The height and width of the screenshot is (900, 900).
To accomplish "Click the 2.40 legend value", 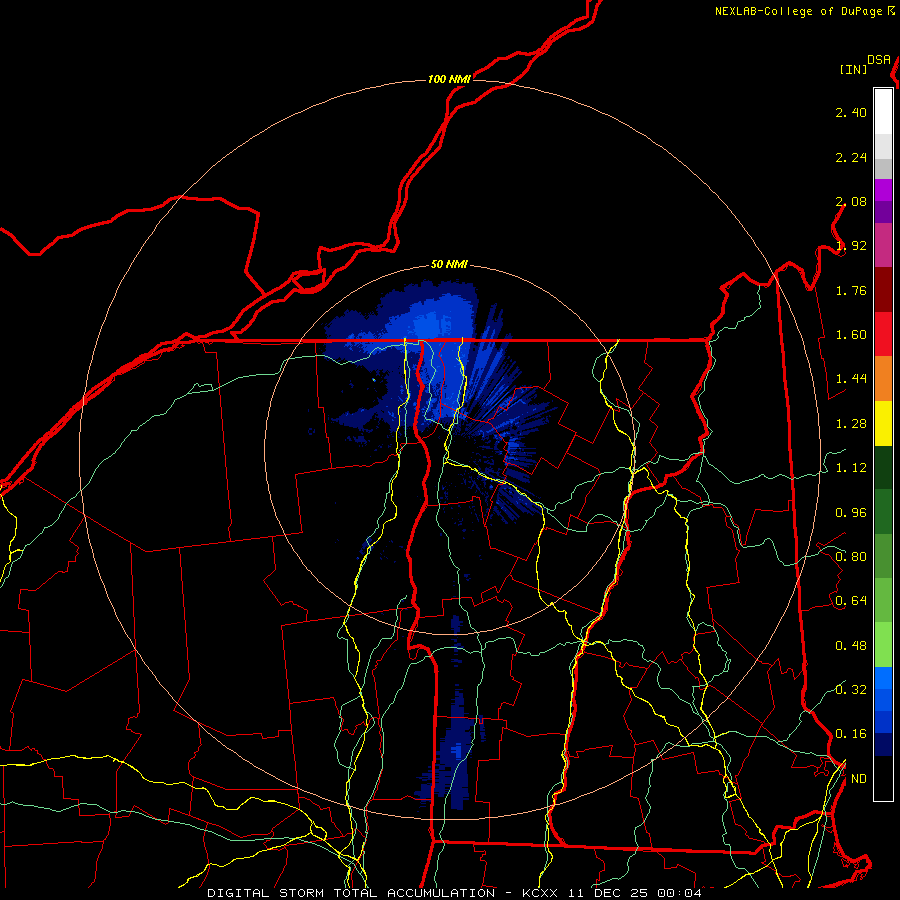I will [851, 112].
